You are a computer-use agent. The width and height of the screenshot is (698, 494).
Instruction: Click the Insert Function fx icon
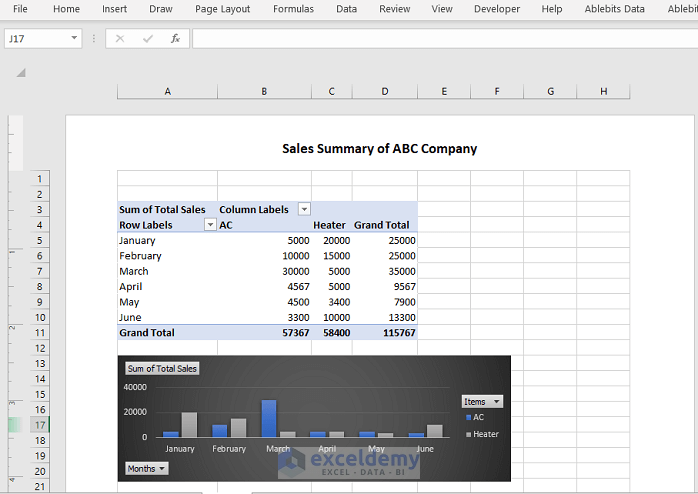(x=175, y=39)
